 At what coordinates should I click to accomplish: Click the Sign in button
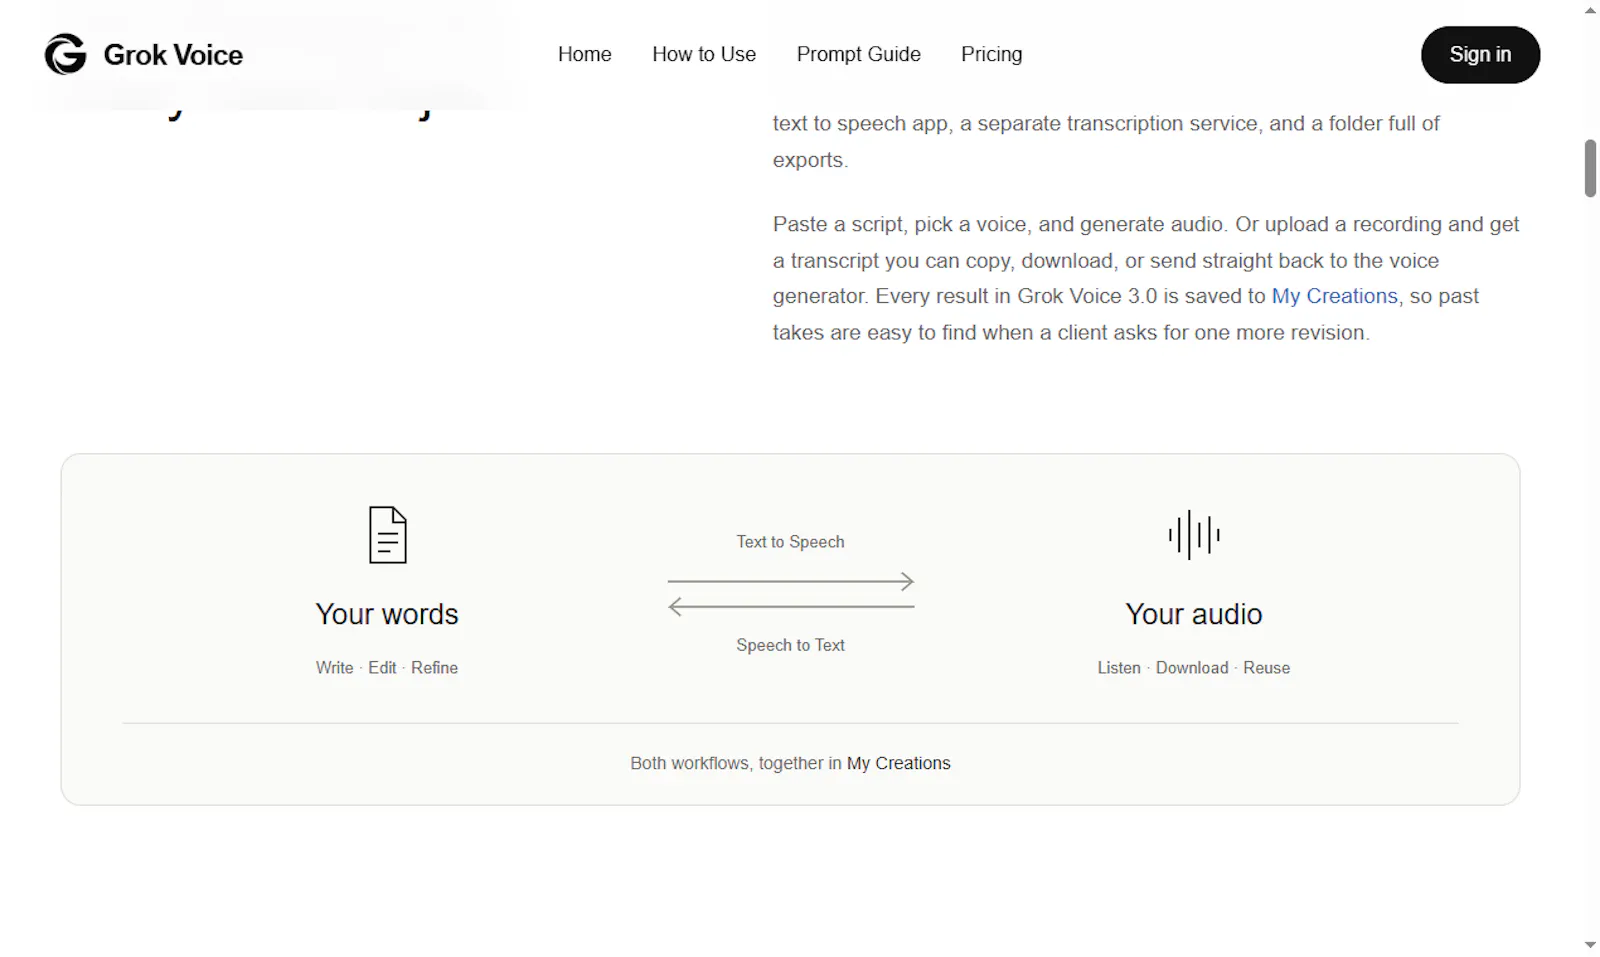pos(1480,54)
